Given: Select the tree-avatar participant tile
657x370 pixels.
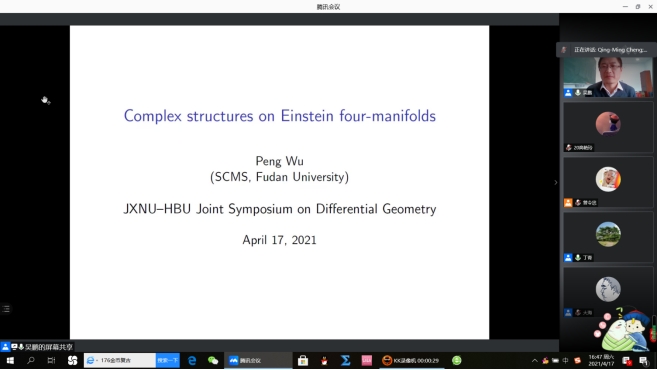Looking at the screenshot, I should tap(608, 237).
